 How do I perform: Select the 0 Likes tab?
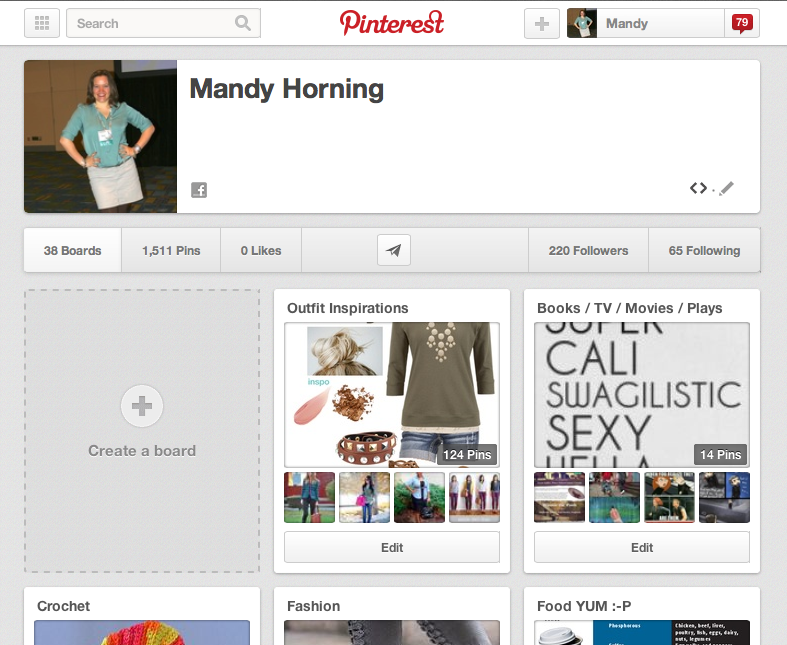coord(261,250)
